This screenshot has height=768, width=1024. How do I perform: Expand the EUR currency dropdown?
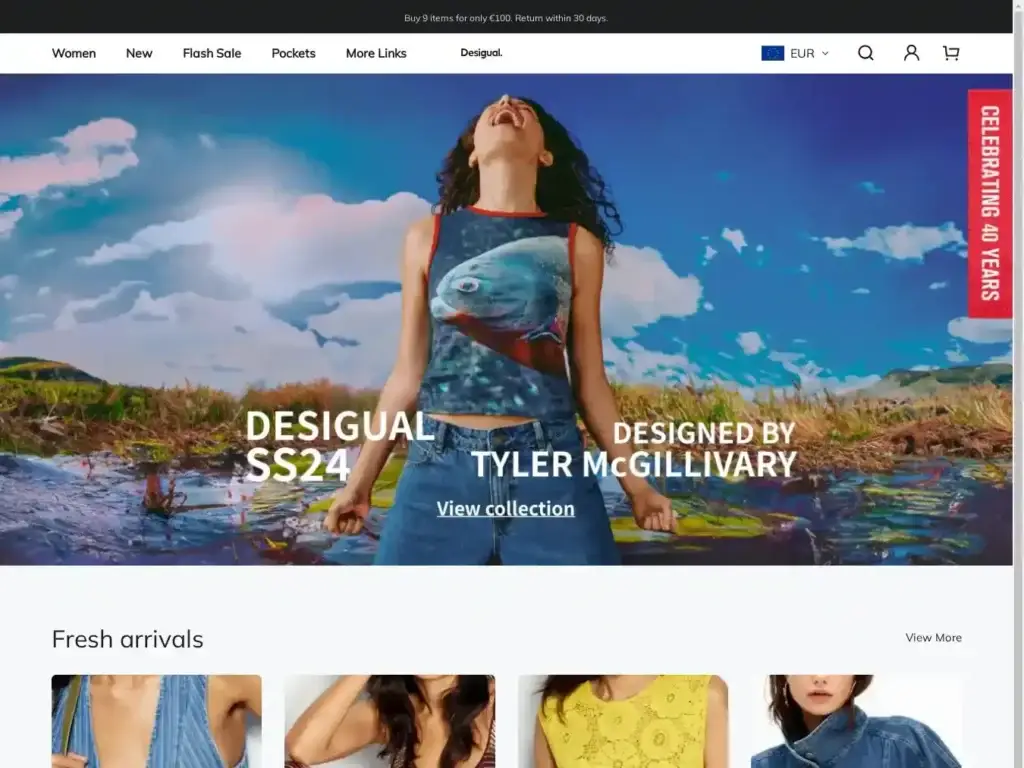tap(803, 53)
